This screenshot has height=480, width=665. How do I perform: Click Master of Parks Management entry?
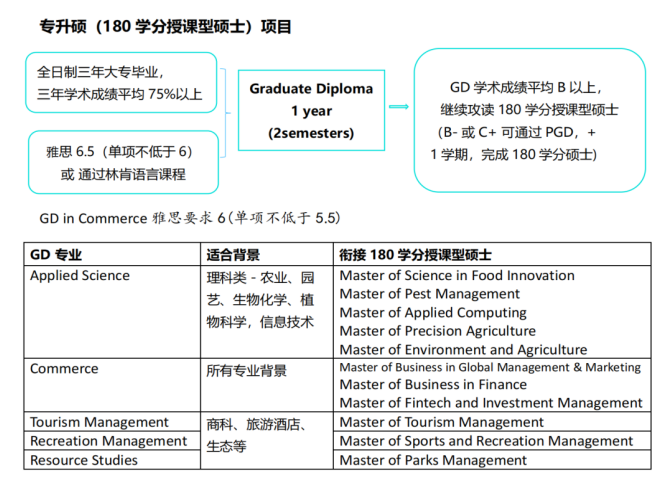click(x=433, y=460)
